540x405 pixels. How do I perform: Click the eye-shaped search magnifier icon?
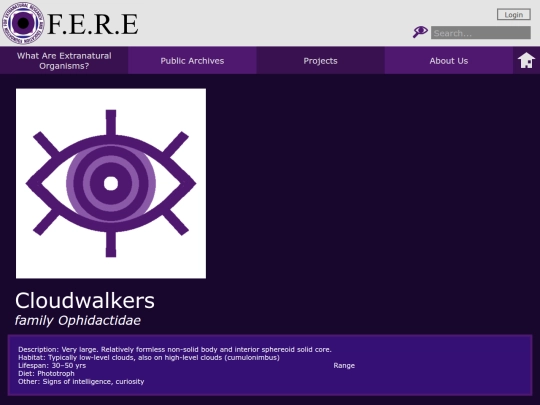[420, 32]
